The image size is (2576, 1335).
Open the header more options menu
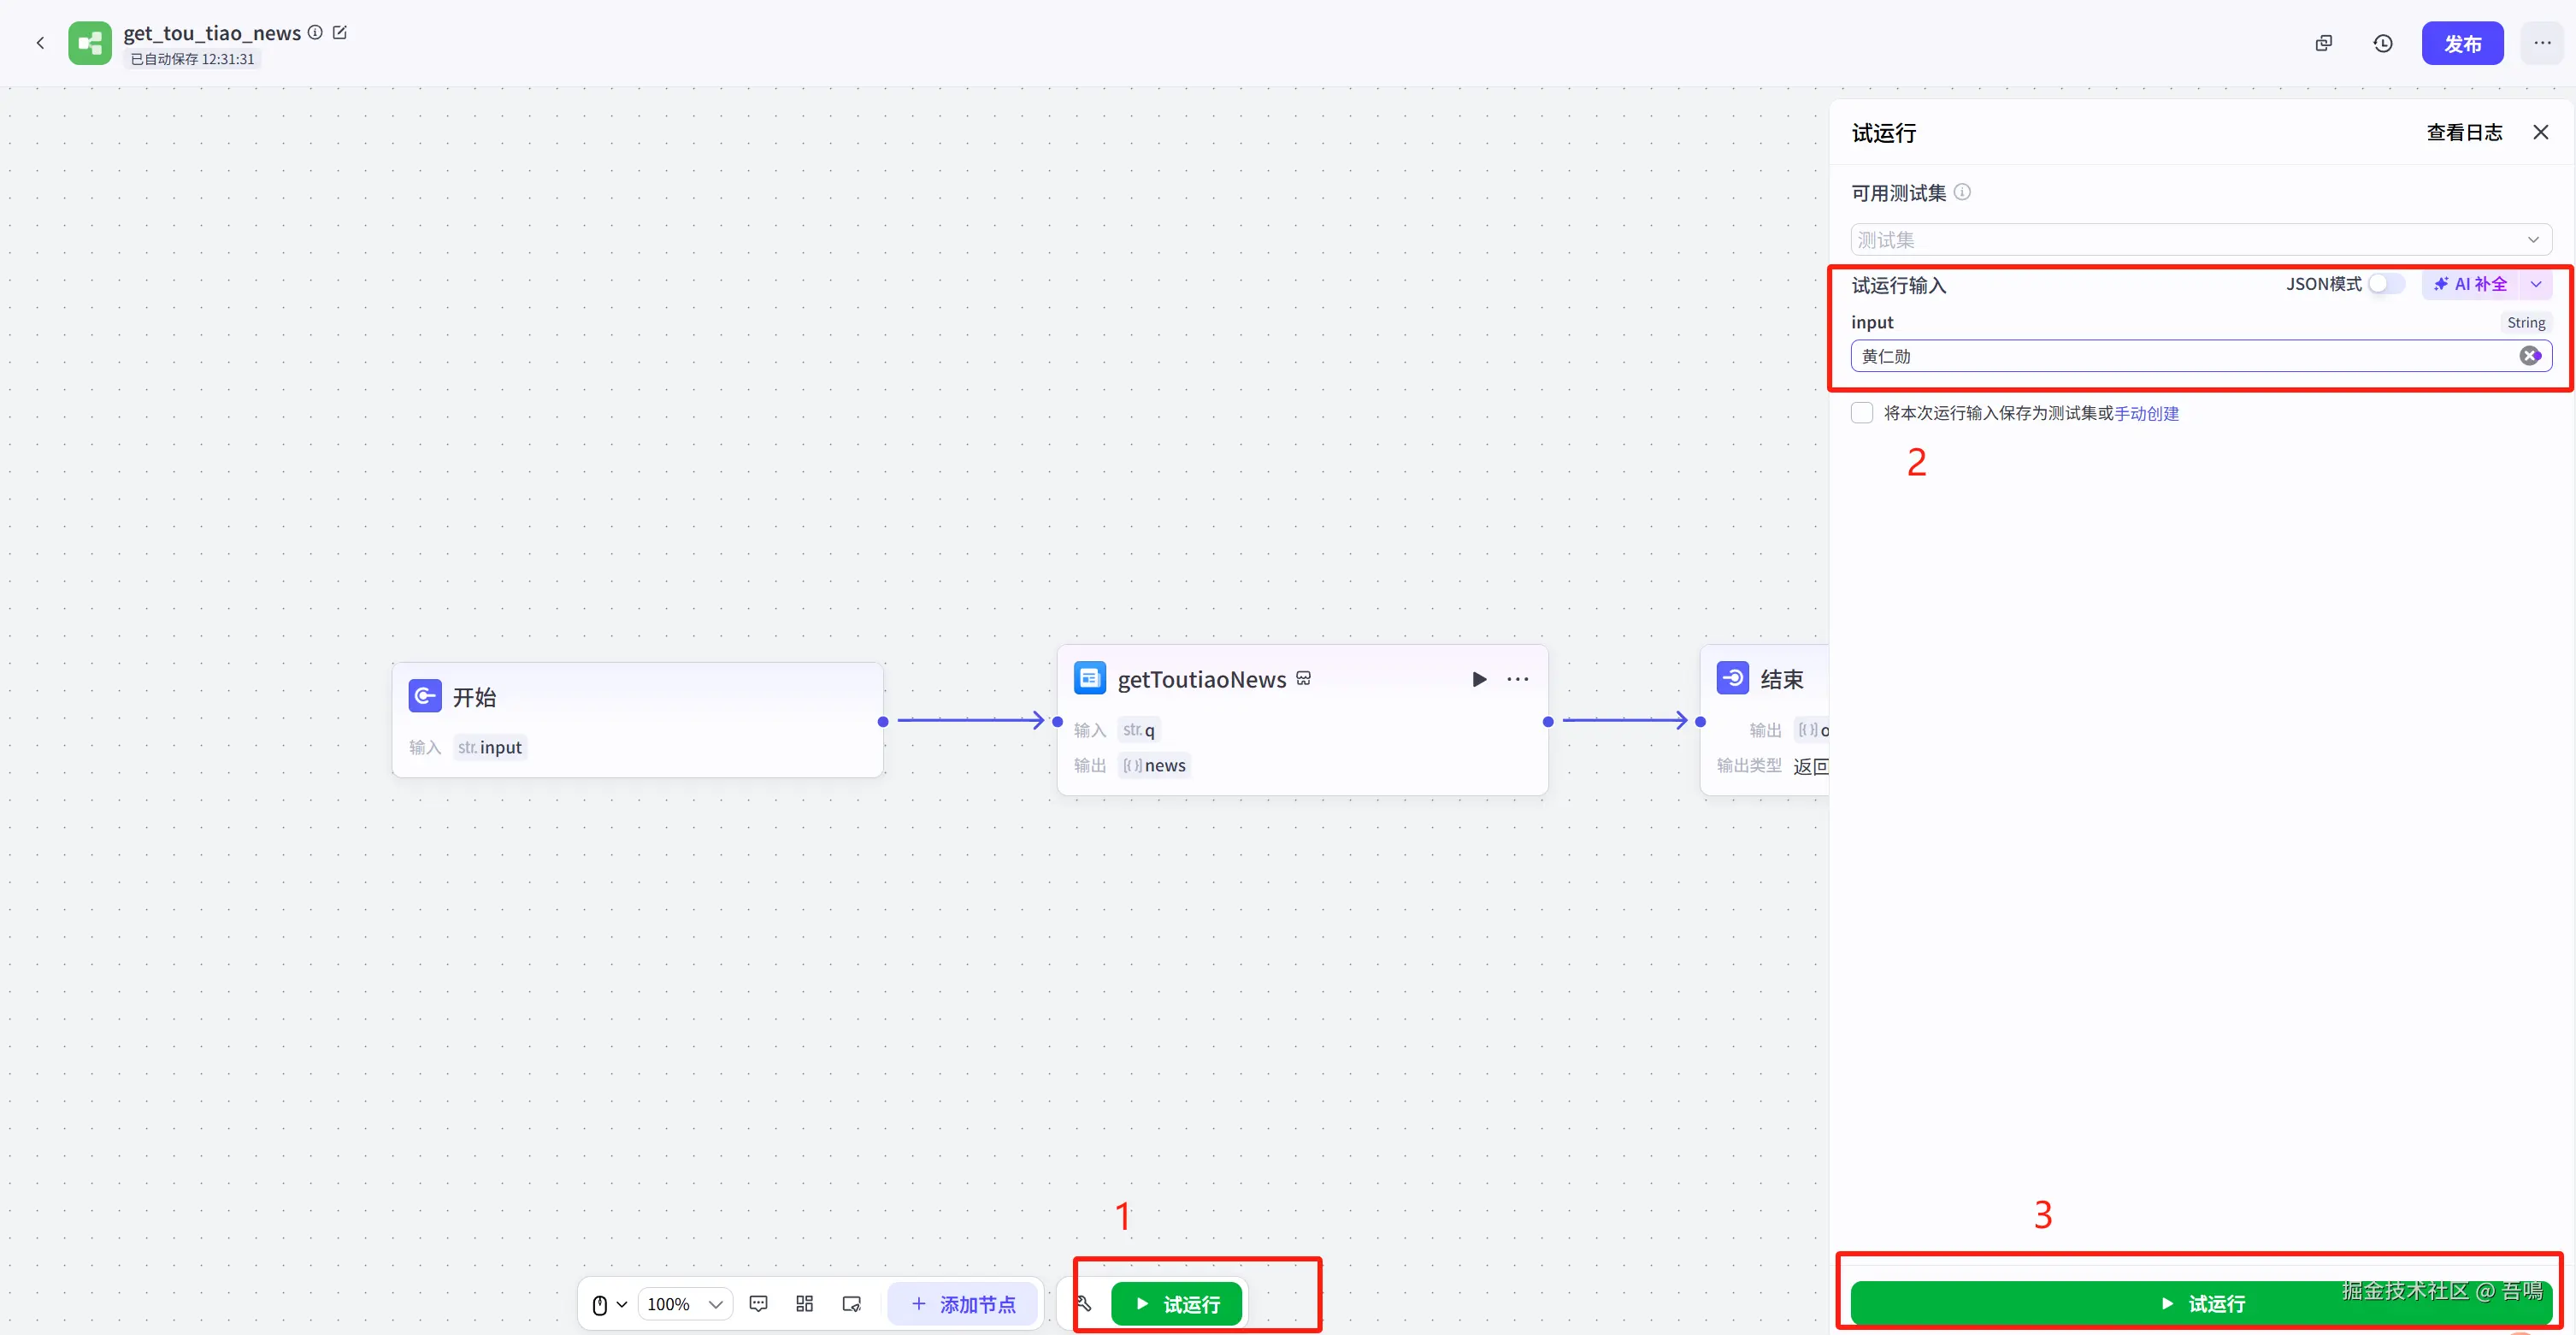(x=2542, y=43)
